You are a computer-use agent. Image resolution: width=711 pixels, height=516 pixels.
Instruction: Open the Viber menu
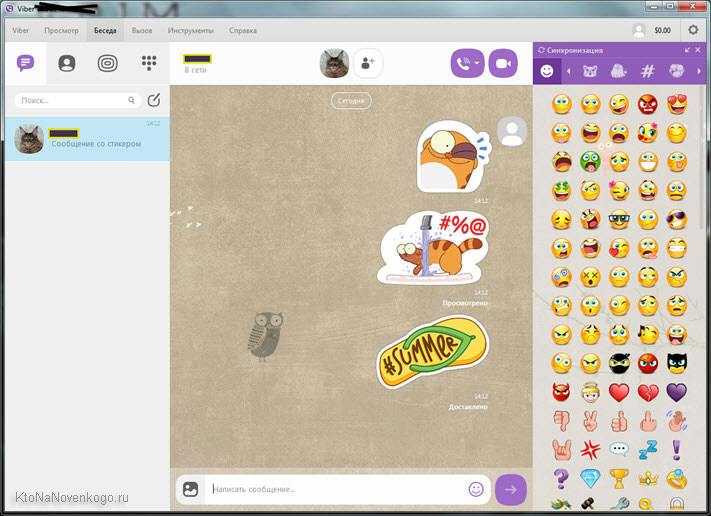click(x=20, y=30)
